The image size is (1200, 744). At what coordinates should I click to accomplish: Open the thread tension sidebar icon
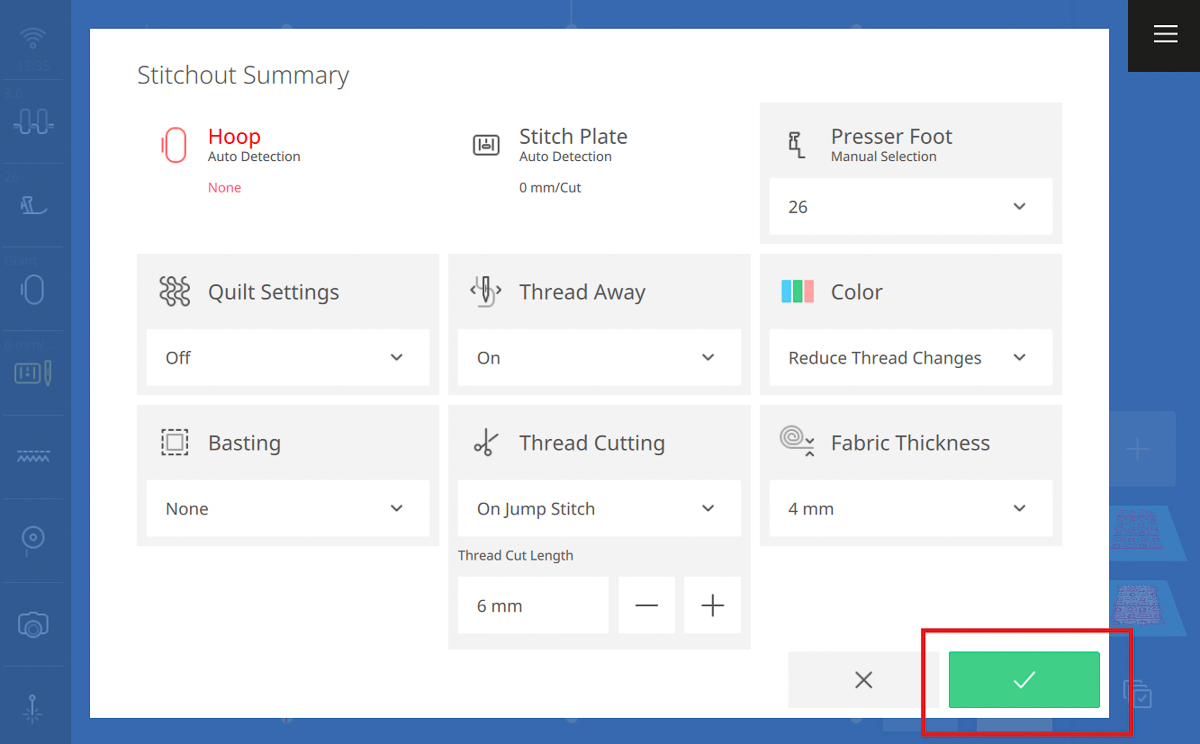click(33, 120)
